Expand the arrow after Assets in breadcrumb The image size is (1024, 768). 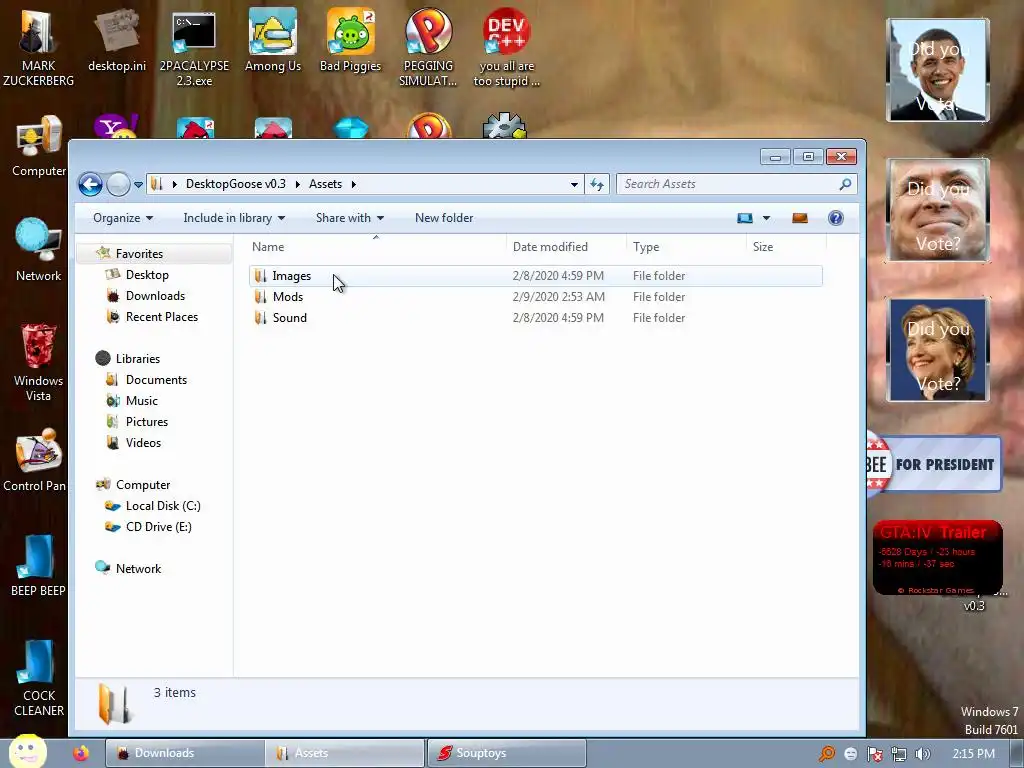tap(353, 184)
